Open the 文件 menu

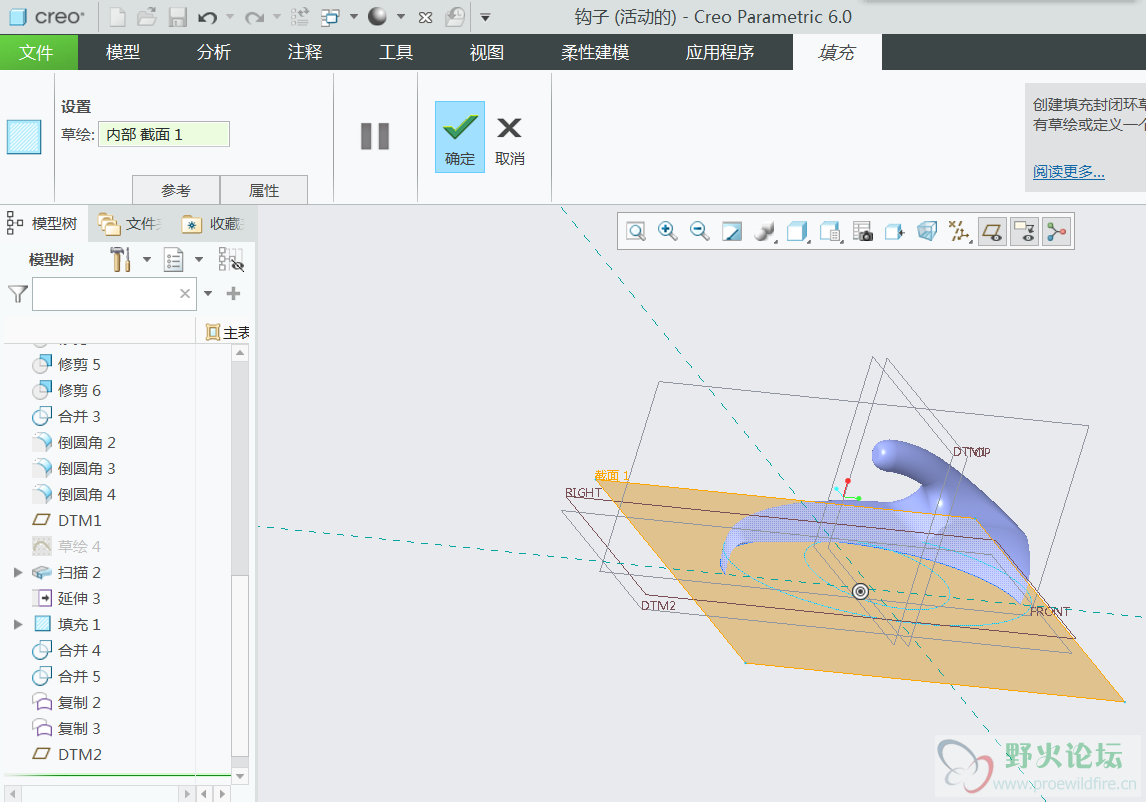click(37, 52)
